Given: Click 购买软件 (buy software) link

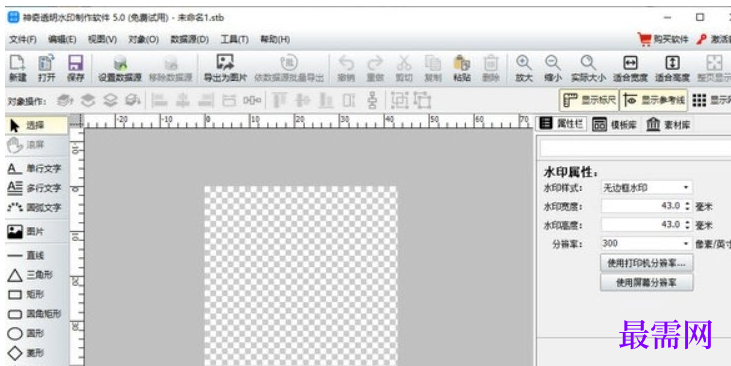Looking at the screenshot, I should (x=663, y=40).
